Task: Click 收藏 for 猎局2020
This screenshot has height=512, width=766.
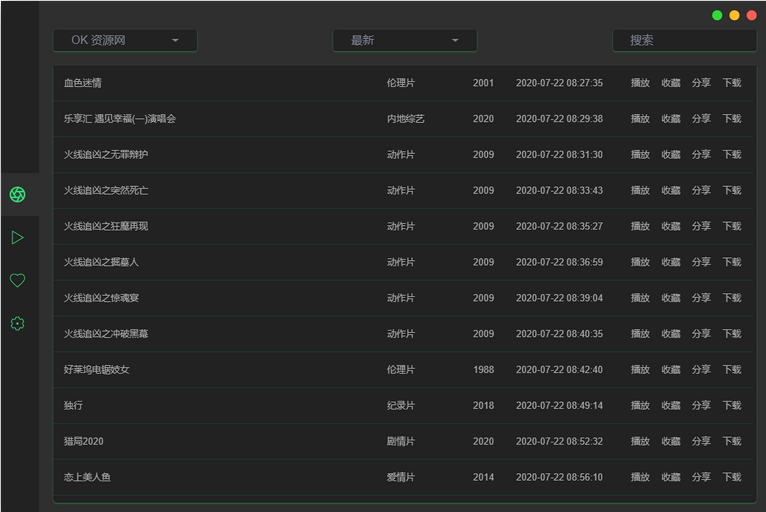Action: [x=671, y=441]
